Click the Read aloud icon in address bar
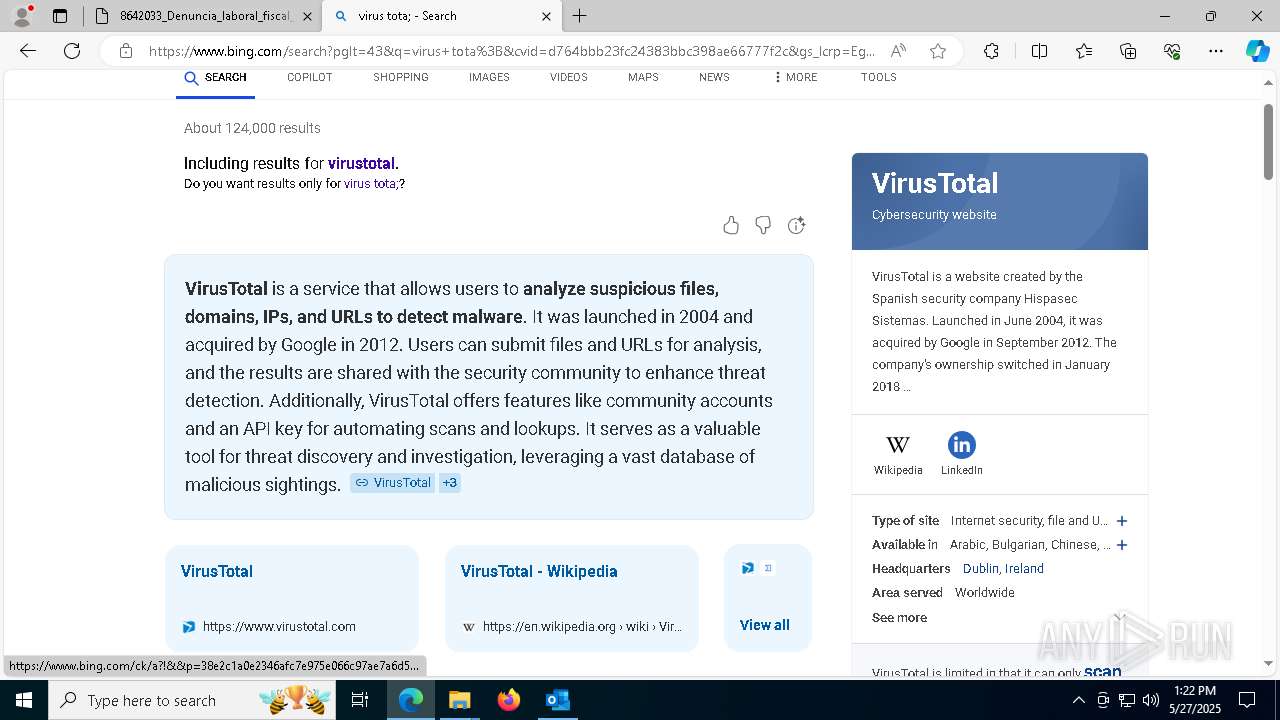Viewport: 1280px width, 720px height. 898,51
